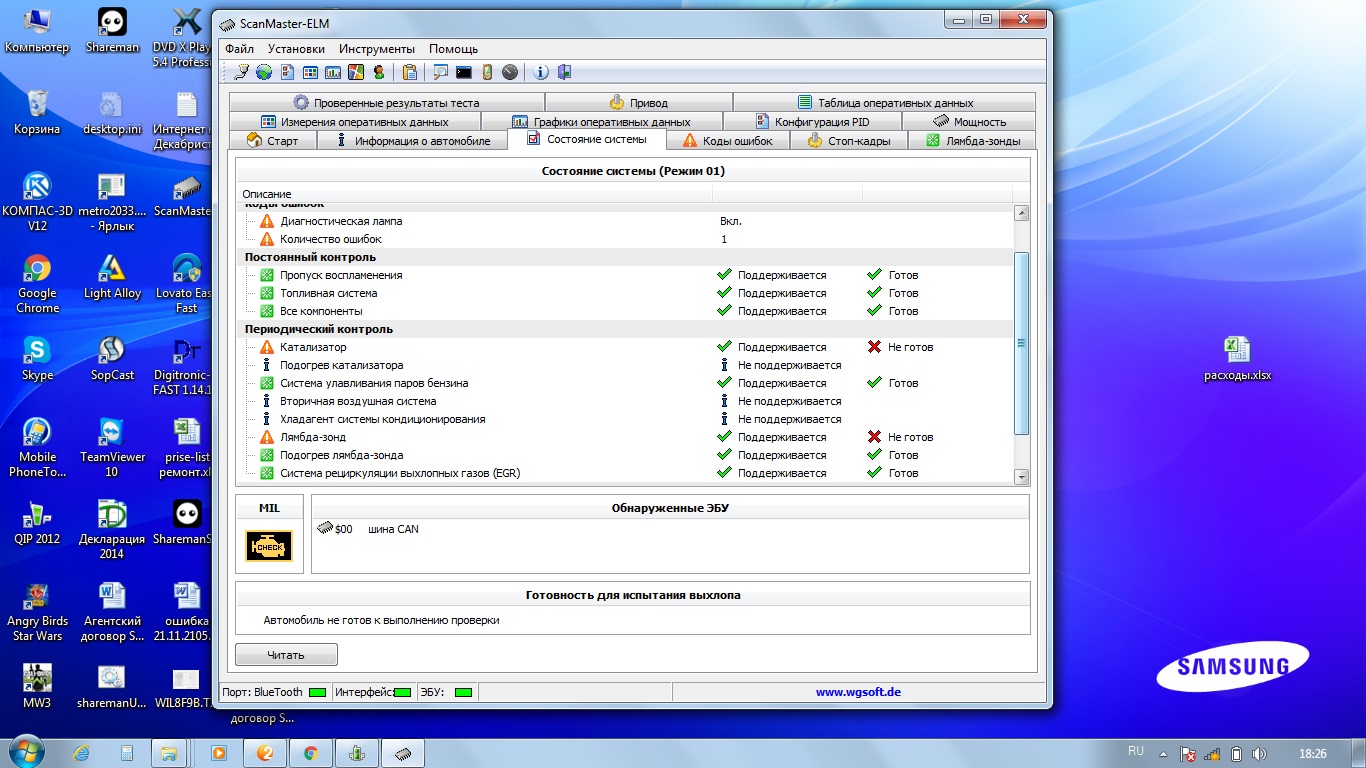Click the gauge dial toolbar icon
The width and height of the screenshot is (1366, 768).
pyautogui.click(x=510, y=72)
